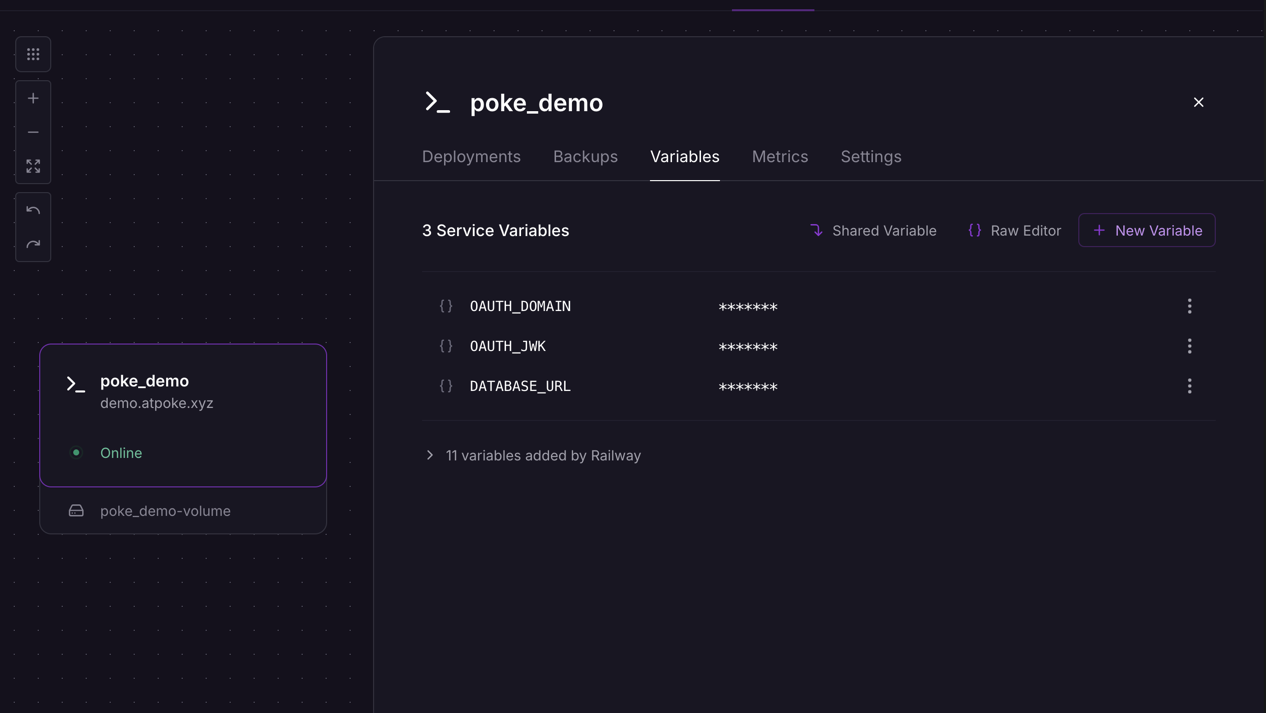1266x713 pixels.
Task: Click the grid dots canvas icon
Action: click(33, 54)
